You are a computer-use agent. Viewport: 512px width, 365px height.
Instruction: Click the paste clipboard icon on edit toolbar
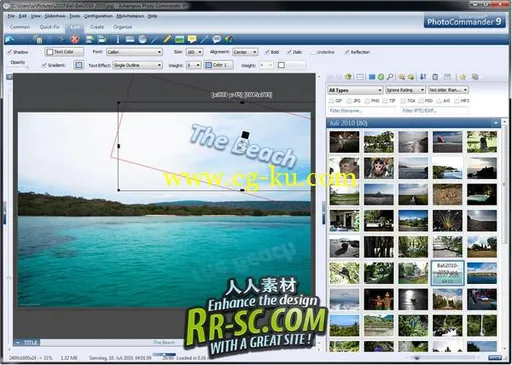(x=38, y=39)
